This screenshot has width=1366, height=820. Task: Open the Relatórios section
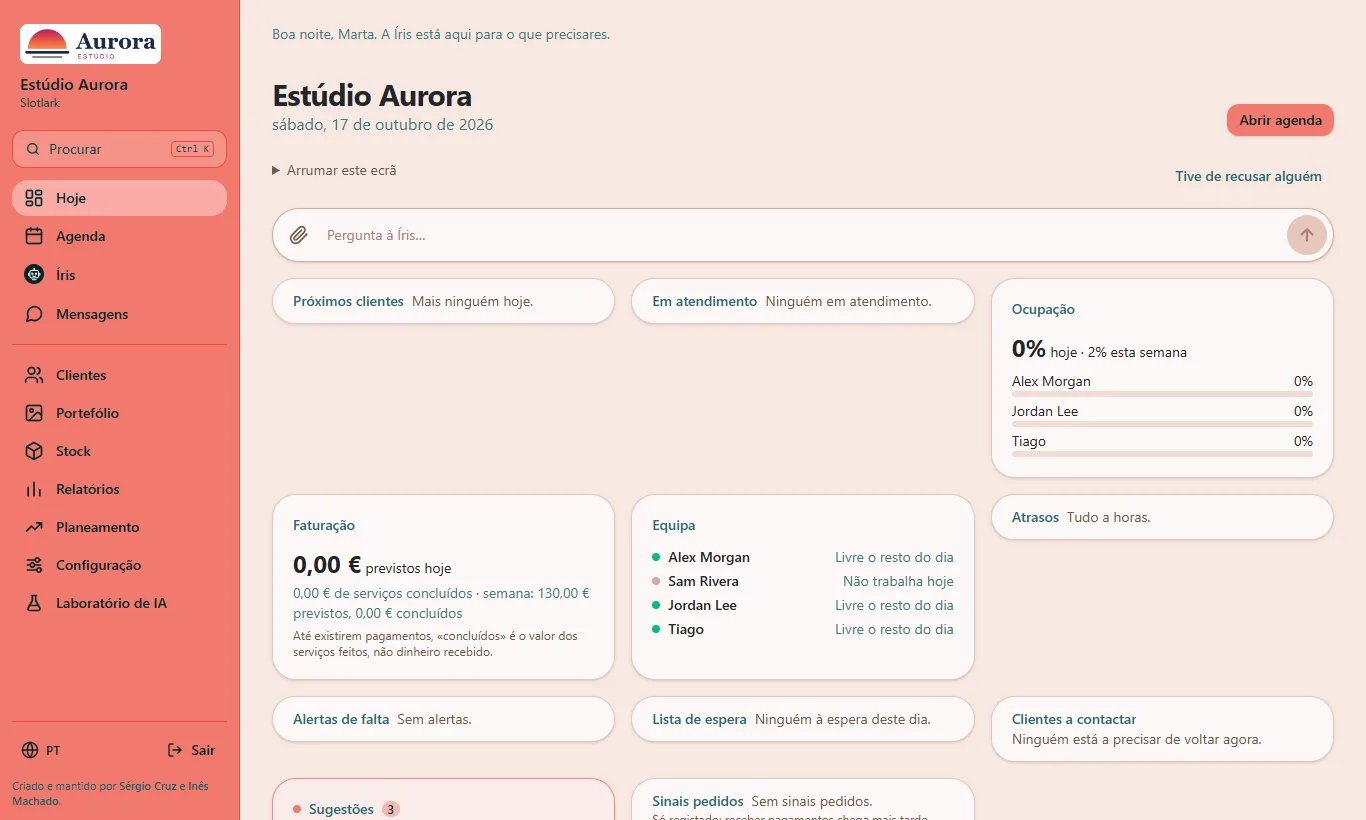[x=119, y=489]
